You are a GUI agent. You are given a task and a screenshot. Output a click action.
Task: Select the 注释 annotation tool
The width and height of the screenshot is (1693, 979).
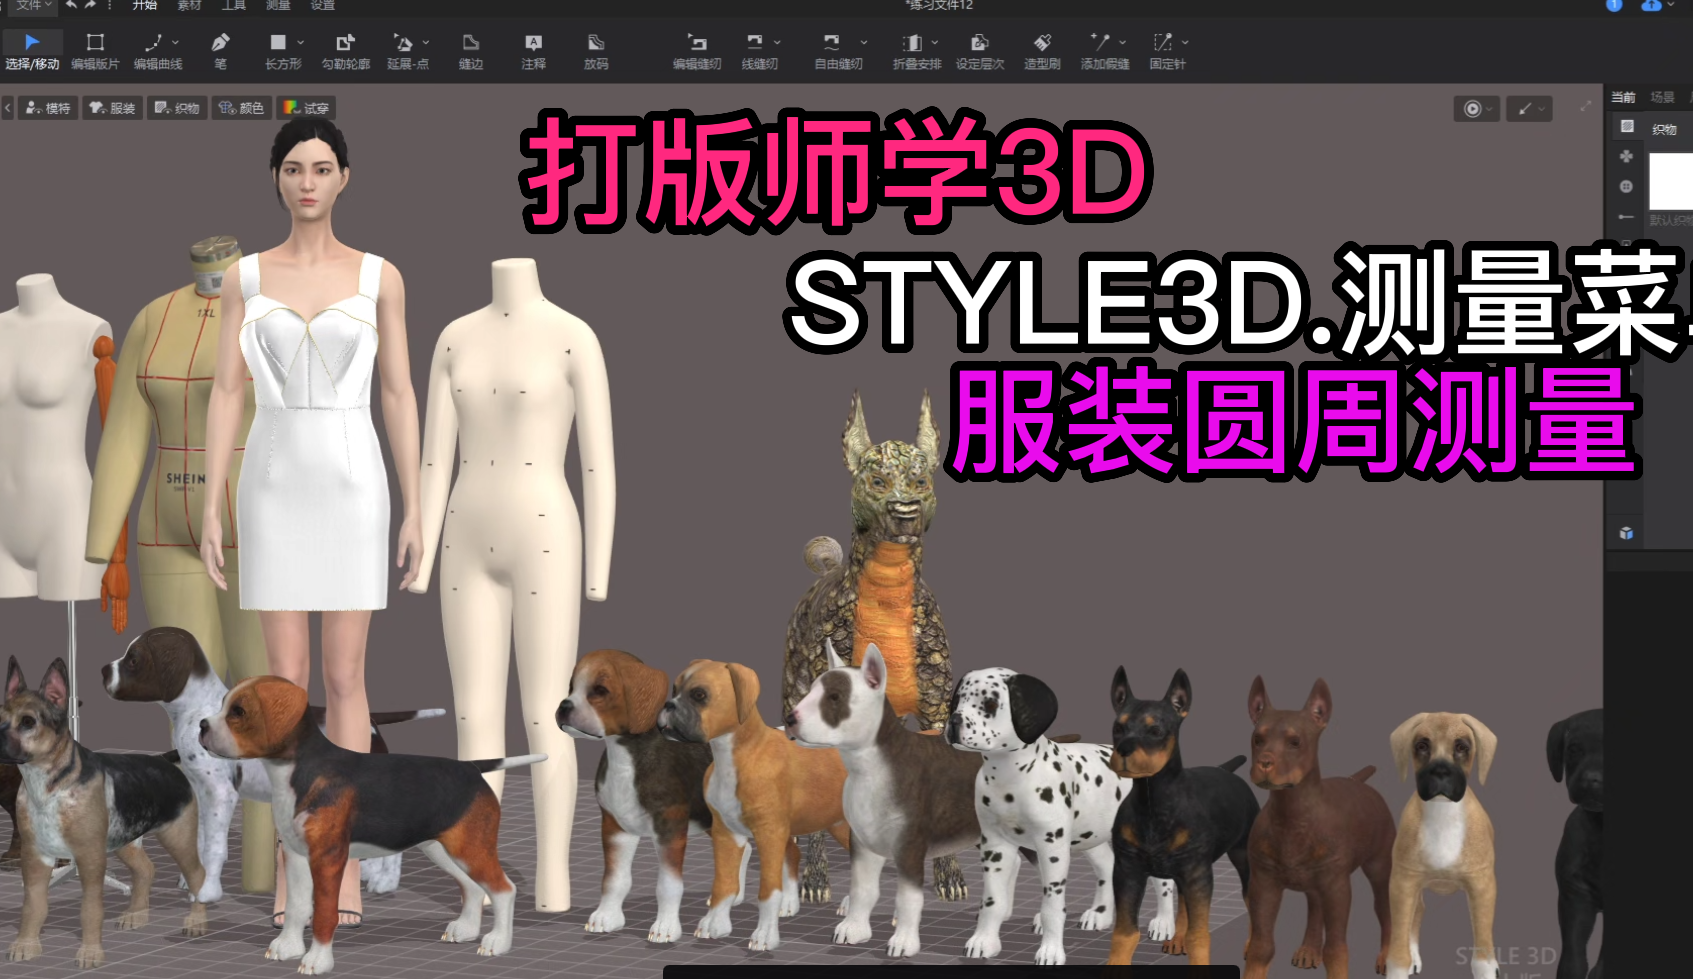(x=533, y=50)
